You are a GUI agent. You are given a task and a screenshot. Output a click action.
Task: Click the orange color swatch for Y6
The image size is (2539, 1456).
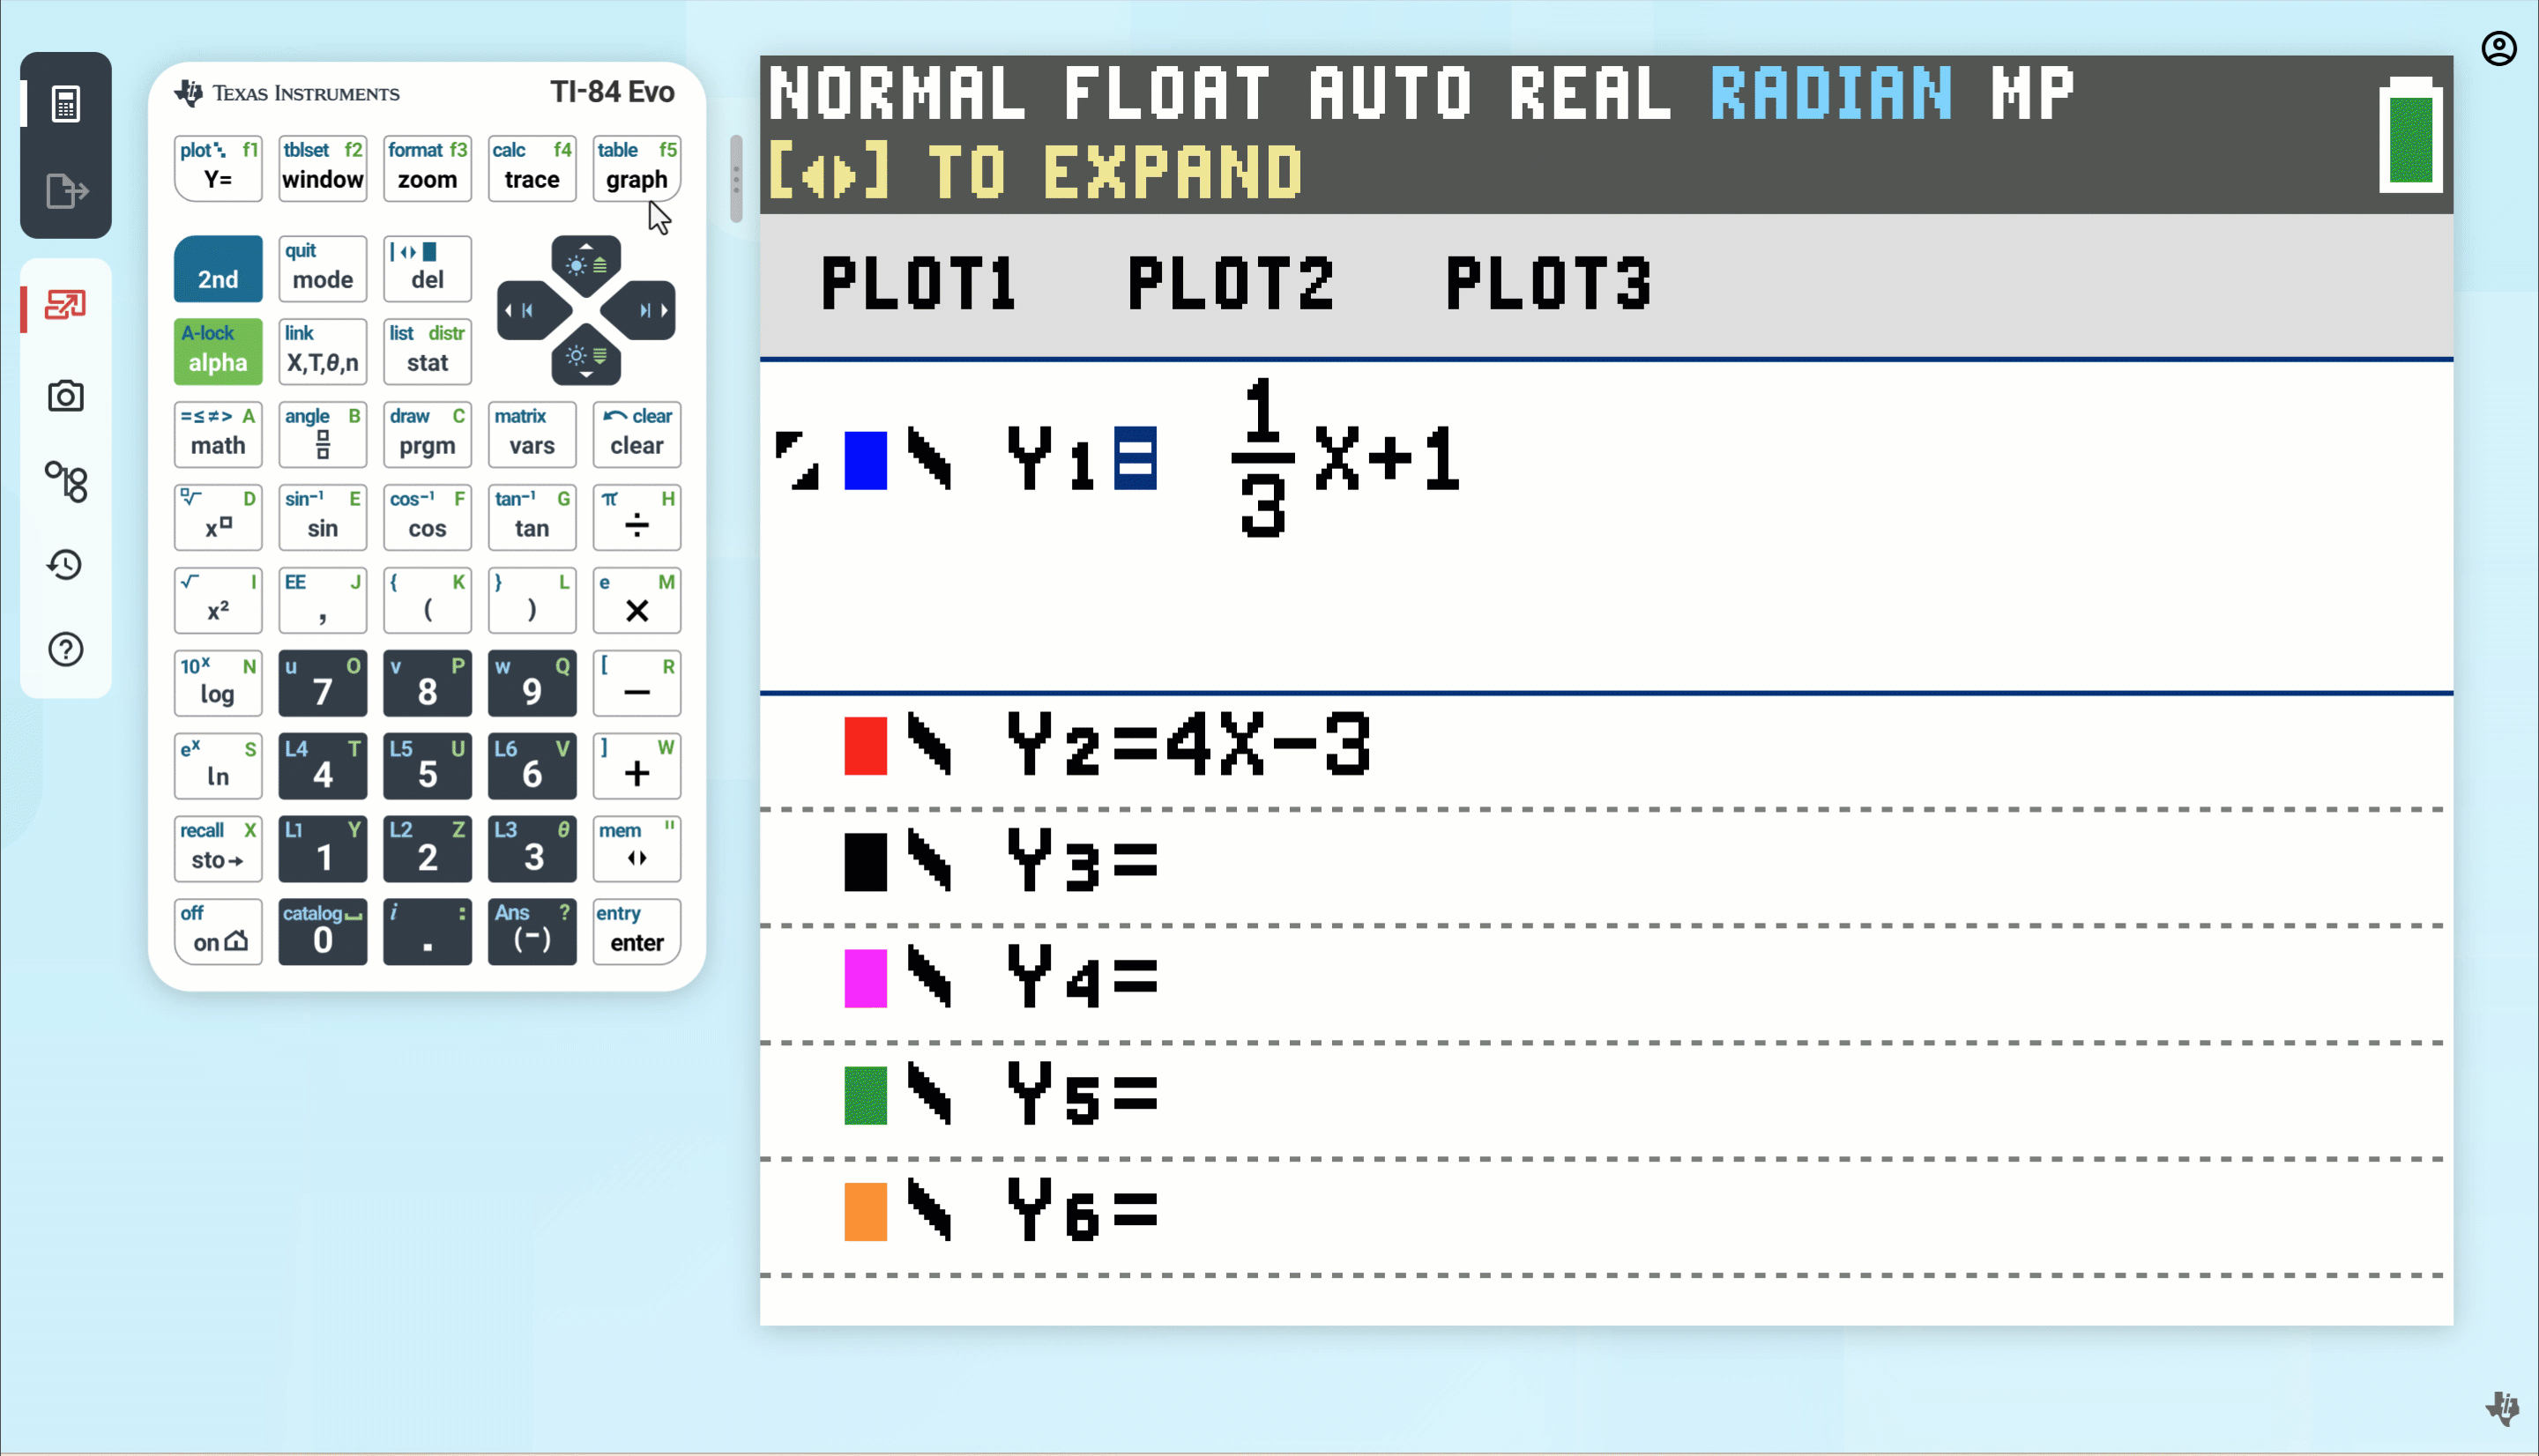[865, 1212]
